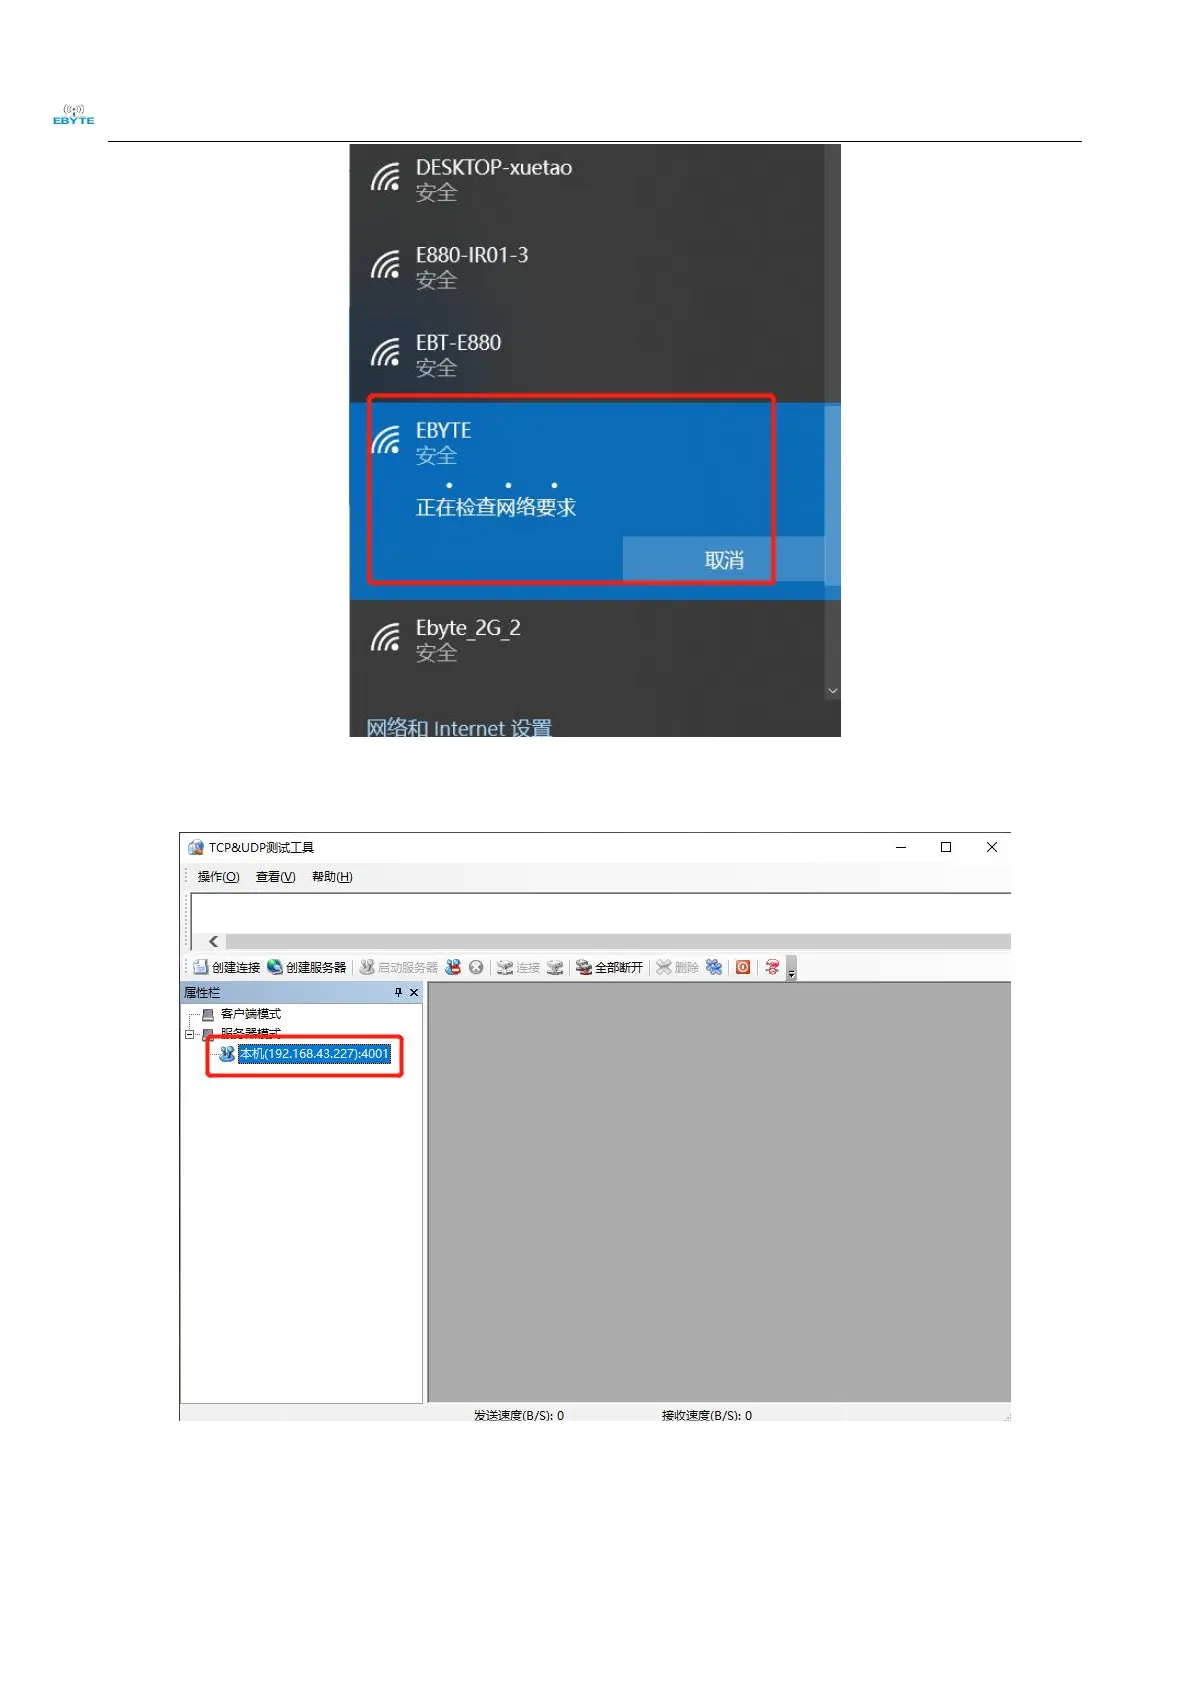Click the horizontal scrollbar left arrow

pos(213,941)
